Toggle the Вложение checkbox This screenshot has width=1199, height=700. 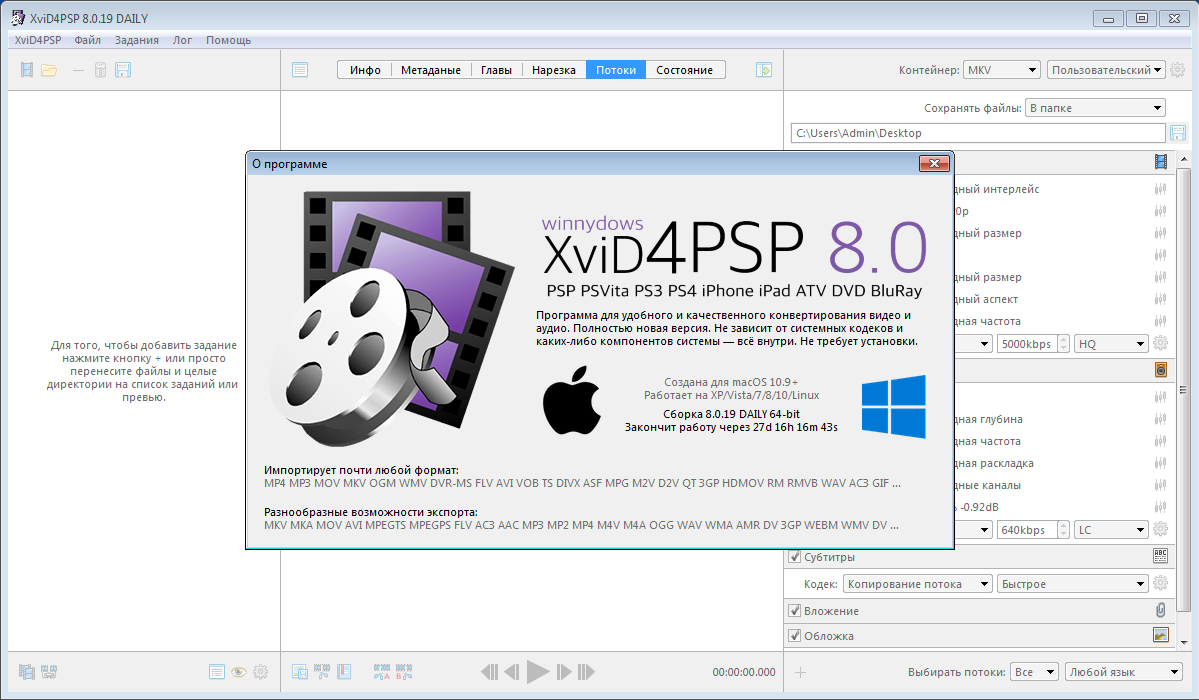794,610
